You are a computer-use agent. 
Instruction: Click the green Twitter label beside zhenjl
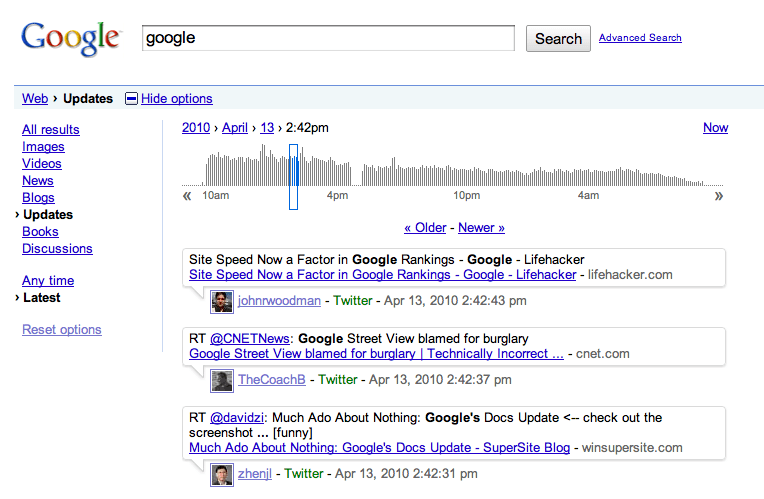tap(304, 474)
